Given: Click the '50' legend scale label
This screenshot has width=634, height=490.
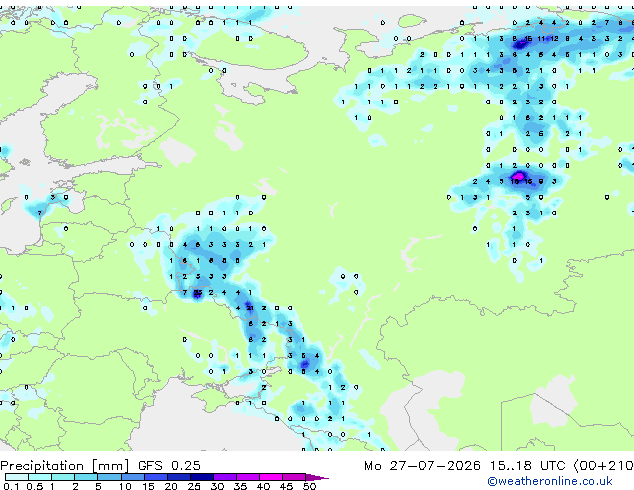Looking at the screenshot, I should (310, 486).
